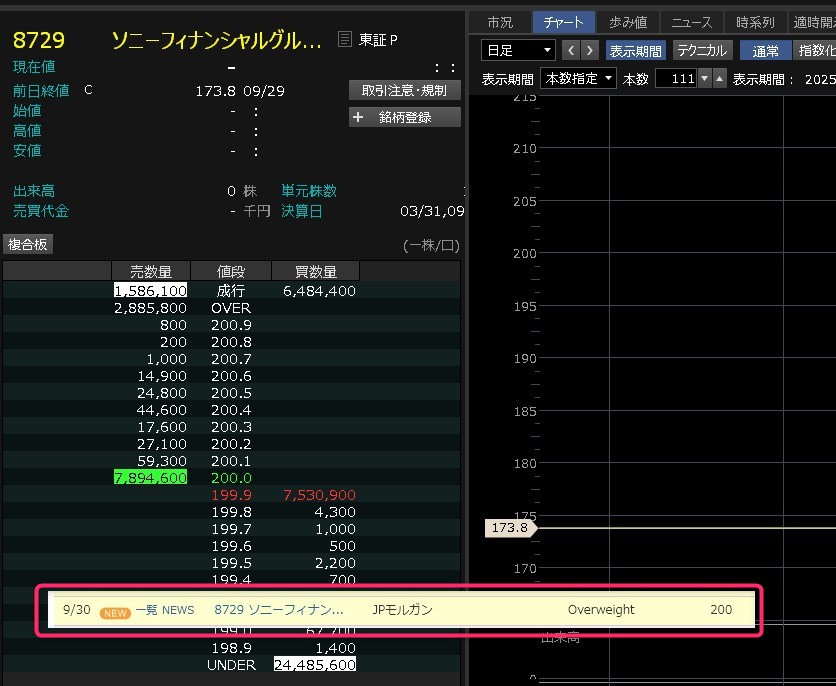Open the ニュース tab

coord(692,22)
